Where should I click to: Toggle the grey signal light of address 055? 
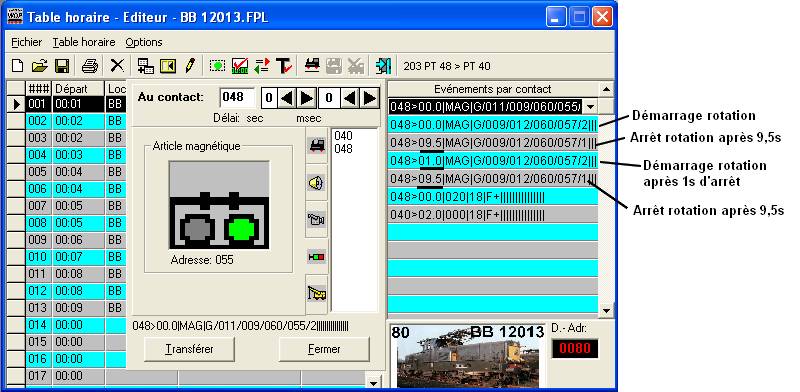click(197, 229)
